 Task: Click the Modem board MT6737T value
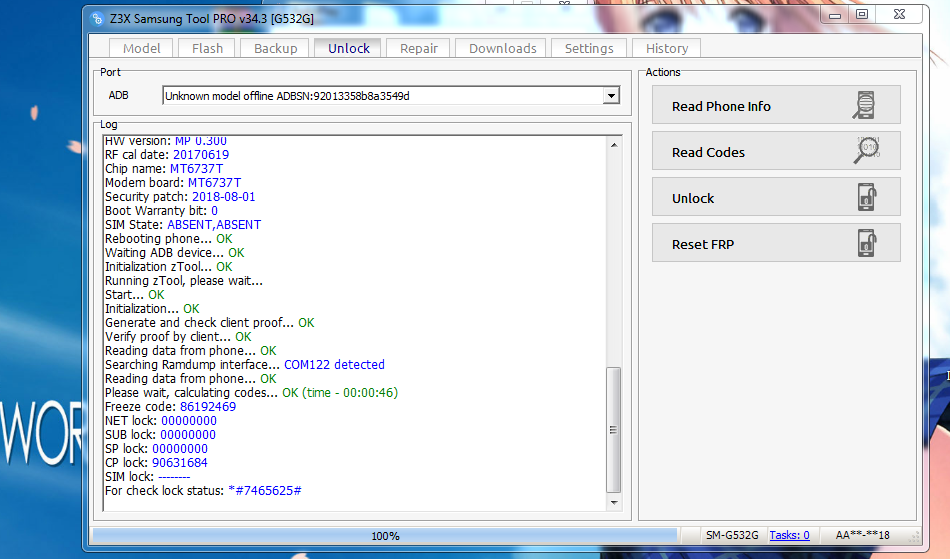[214, 182]
